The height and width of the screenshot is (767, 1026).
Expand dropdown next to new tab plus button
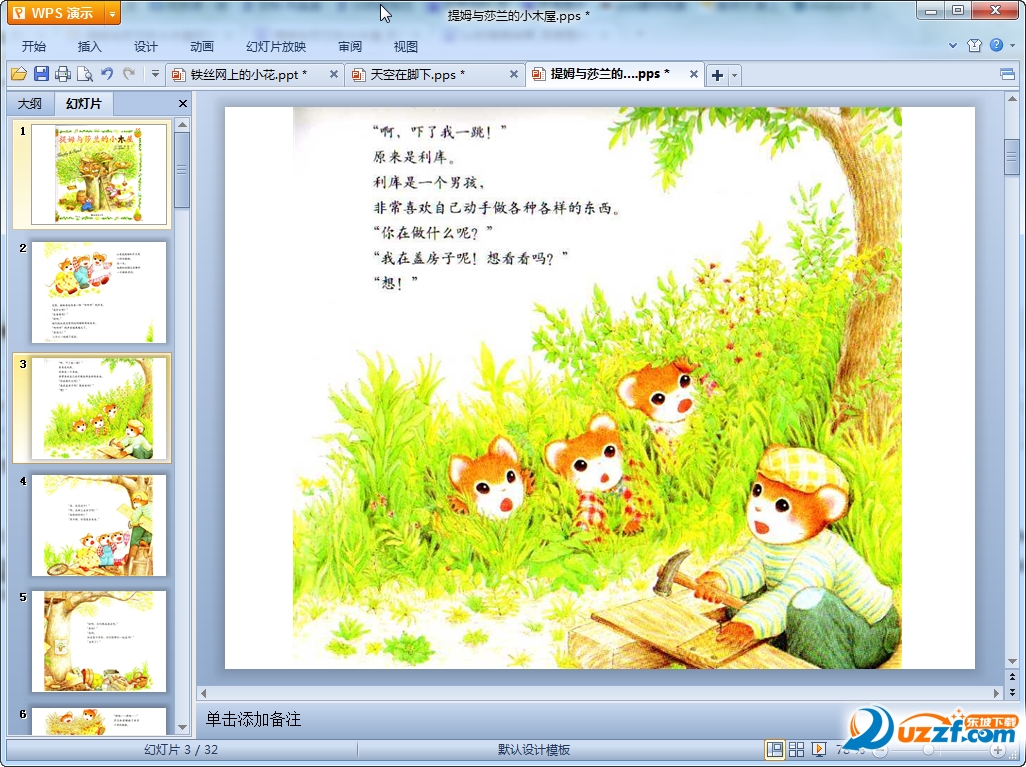(x=734, y=75)
